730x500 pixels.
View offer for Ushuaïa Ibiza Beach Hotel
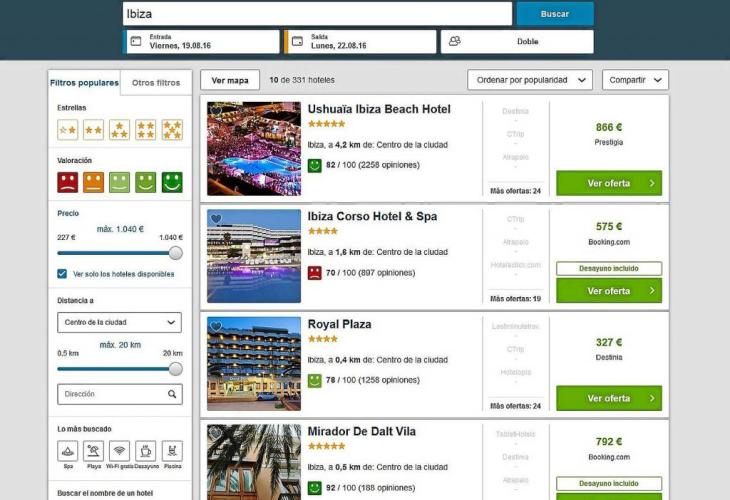point(609,183)
